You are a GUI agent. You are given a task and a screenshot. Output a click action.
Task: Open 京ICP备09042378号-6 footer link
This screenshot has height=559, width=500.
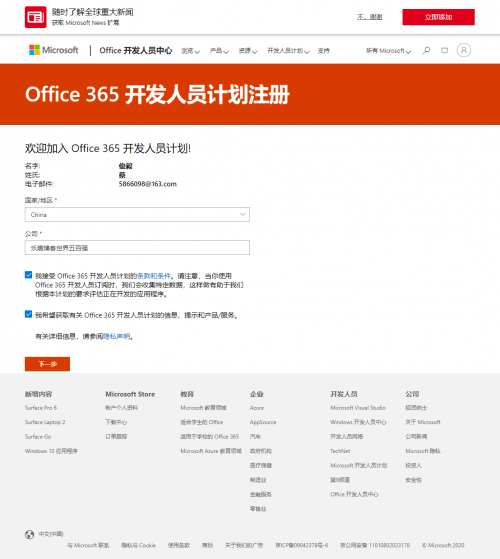point(301,545)
